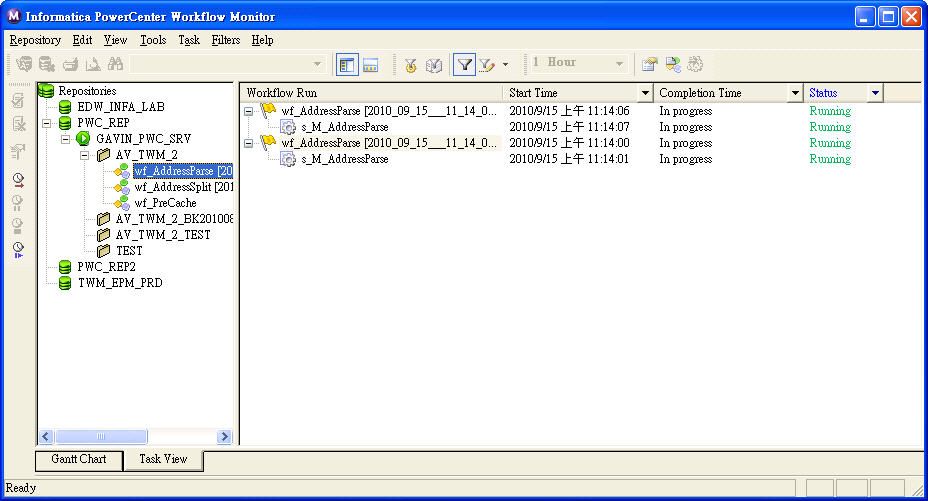Collapse the wf_AddressParse run started 11:14:00
The height and width of the screenshot is (501, 928).
pos(249,143)
